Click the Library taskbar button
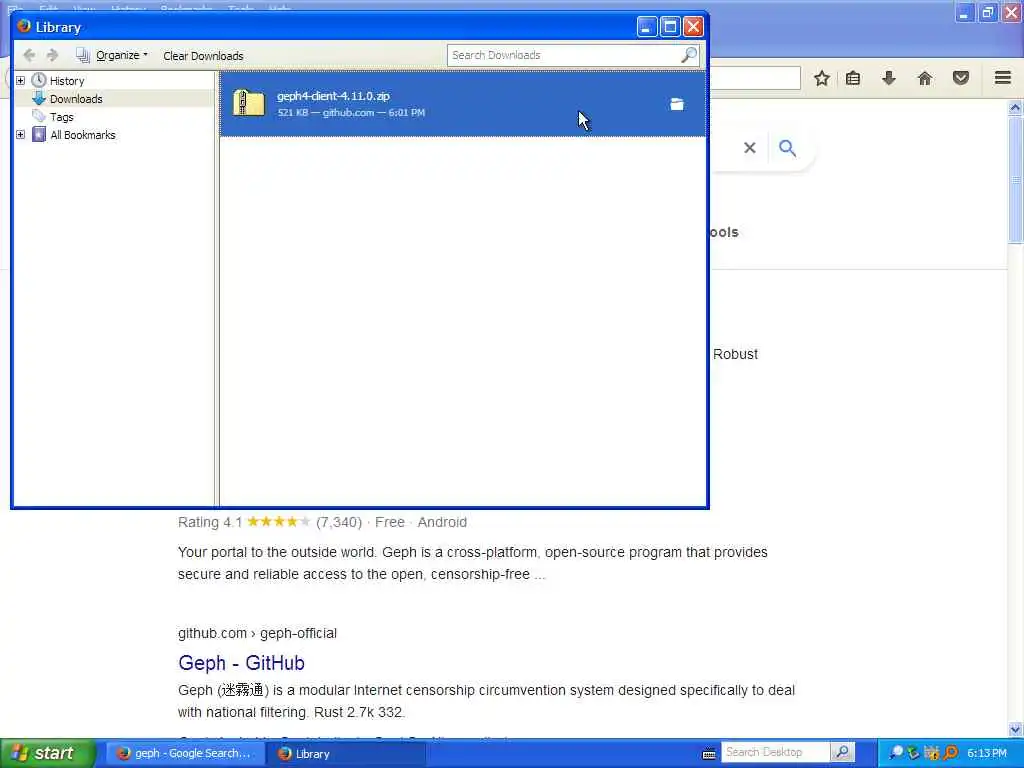1024x768 pixels. 349,754
